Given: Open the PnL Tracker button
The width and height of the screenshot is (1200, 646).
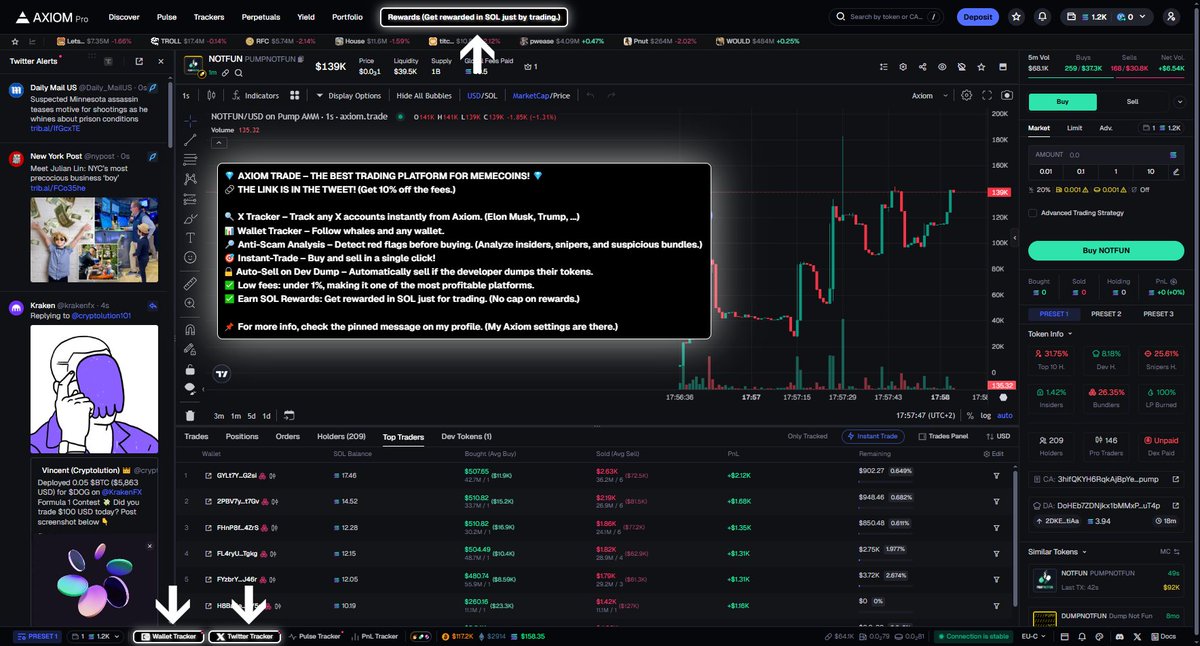Looking at the screenshot, I should click(x=374, y=636).
